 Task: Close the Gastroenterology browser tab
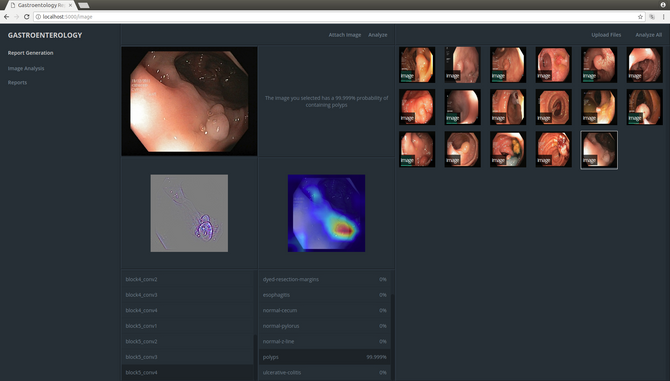[x=71, y=5]
